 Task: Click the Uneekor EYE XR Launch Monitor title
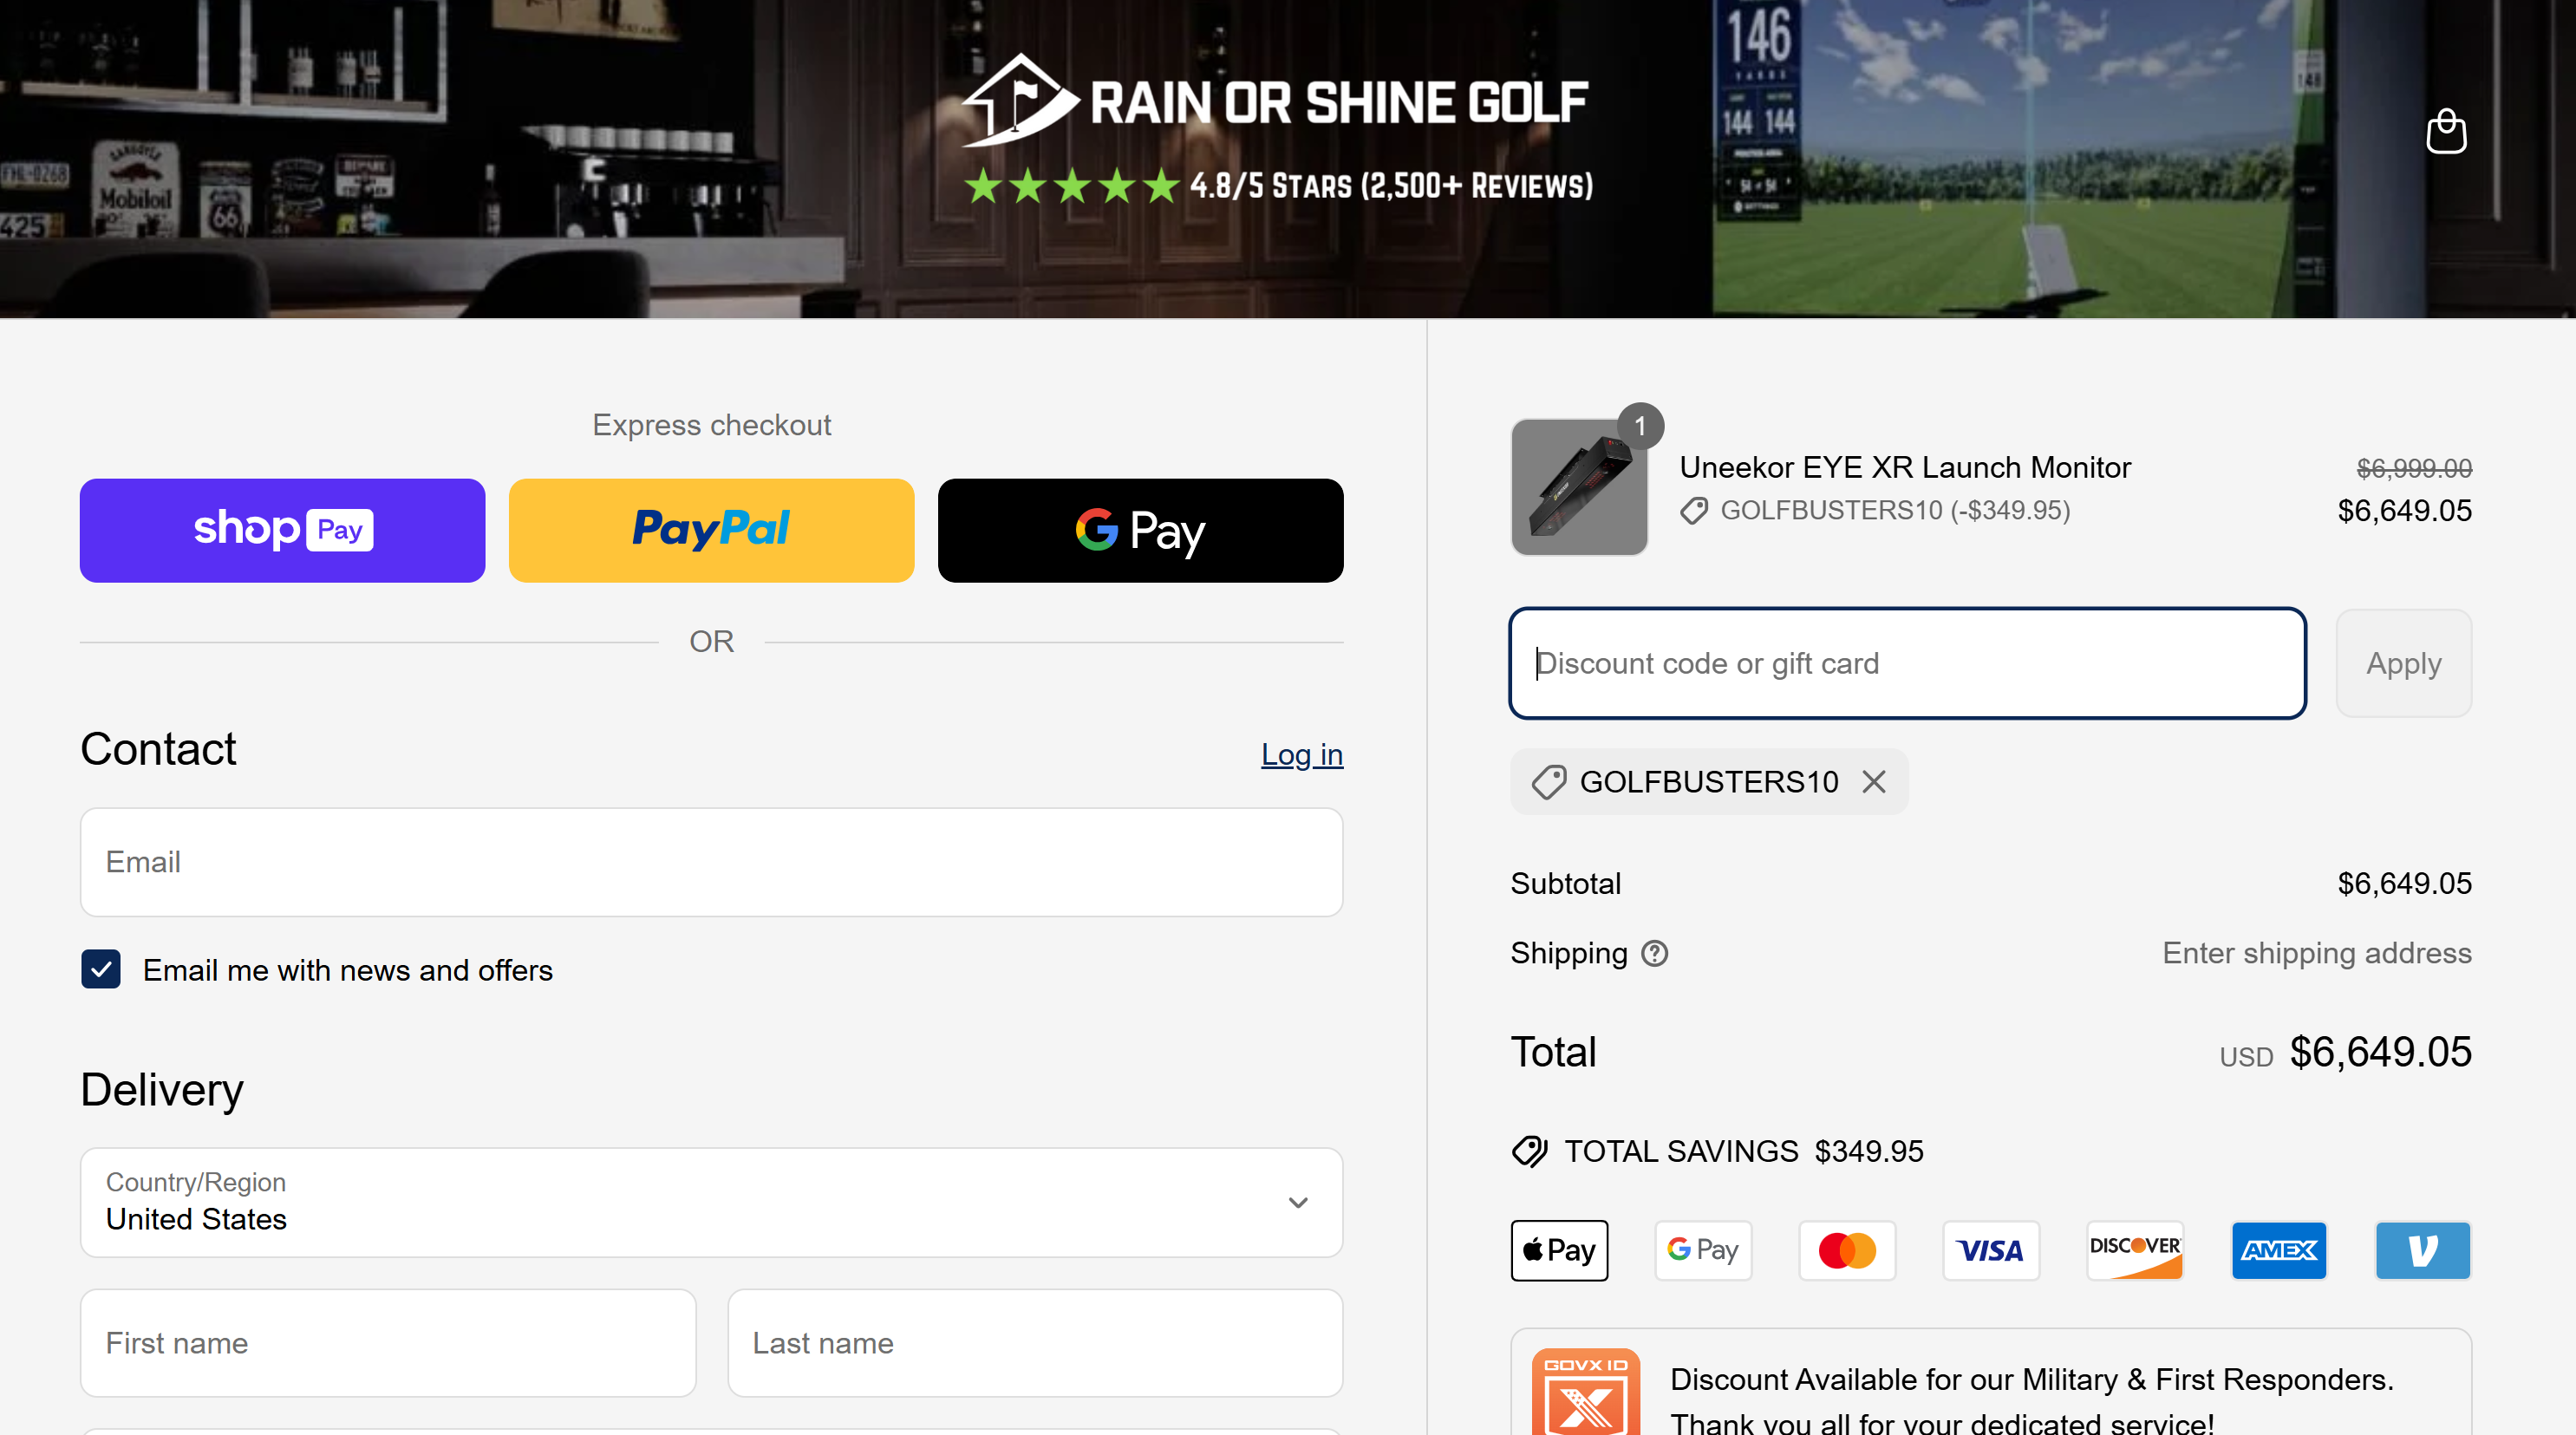tap(1905, 467)
